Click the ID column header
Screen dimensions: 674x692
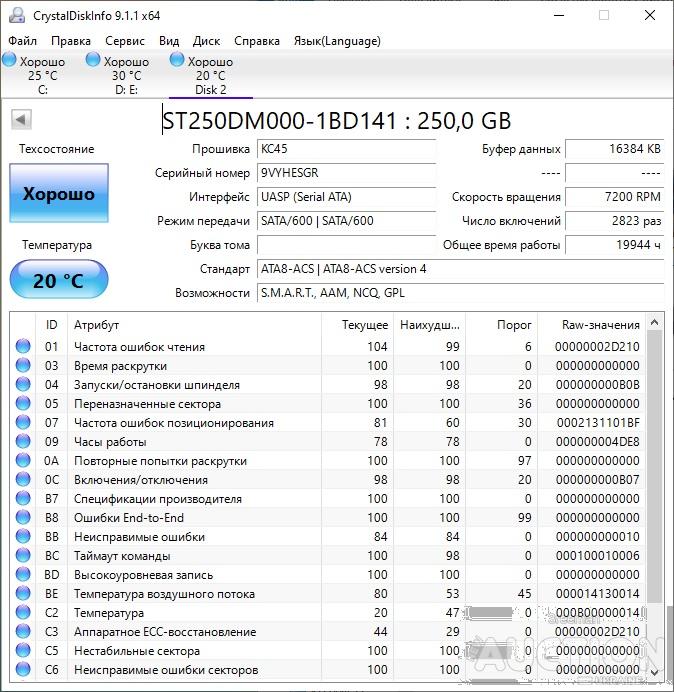[x=51, y=325]
